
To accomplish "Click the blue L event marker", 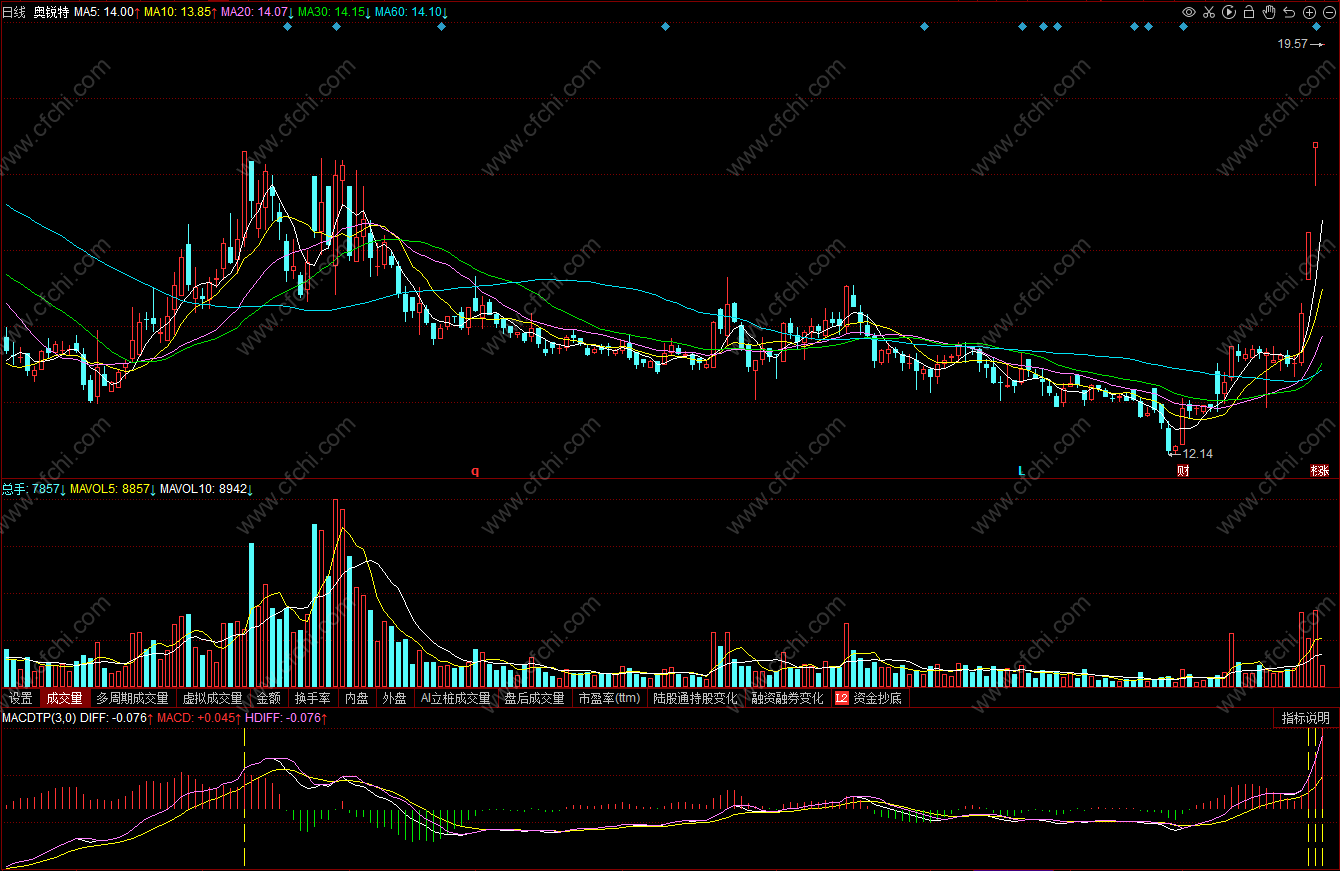I will 1021,471.
